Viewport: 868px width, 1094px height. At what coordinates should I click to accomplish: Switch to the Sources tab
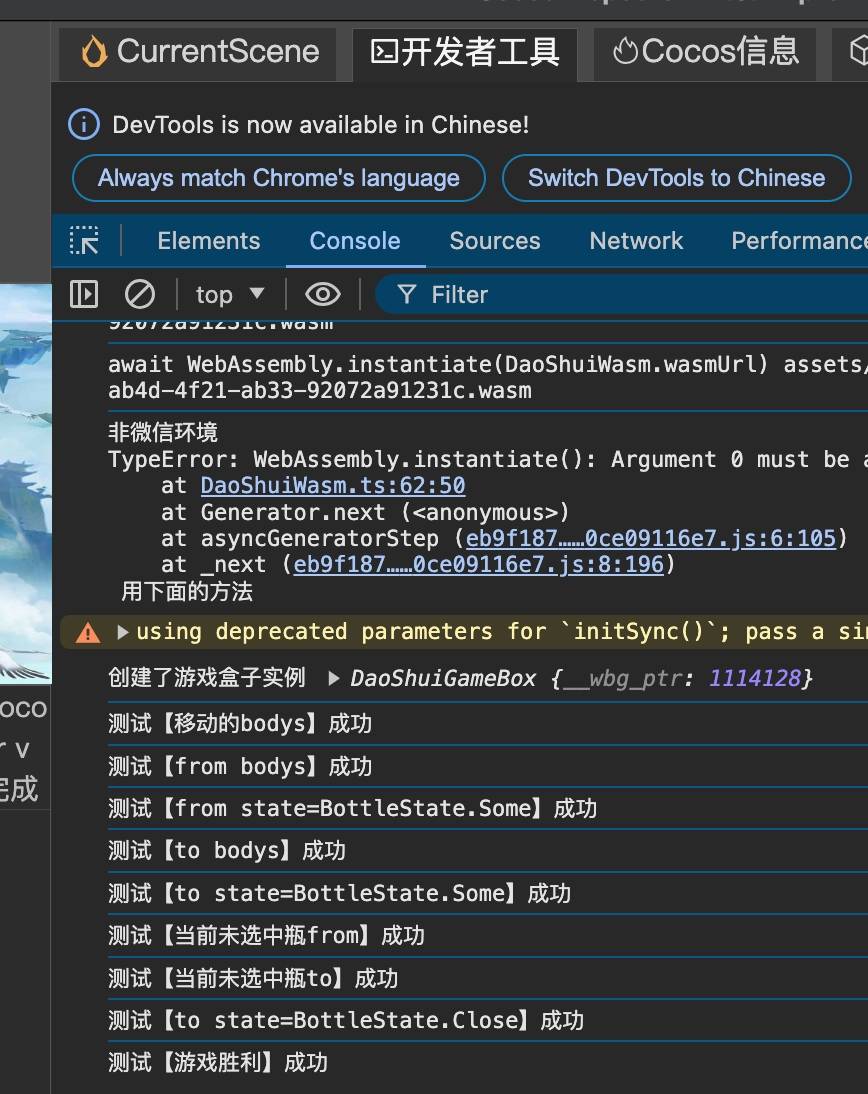click(494, 241)
